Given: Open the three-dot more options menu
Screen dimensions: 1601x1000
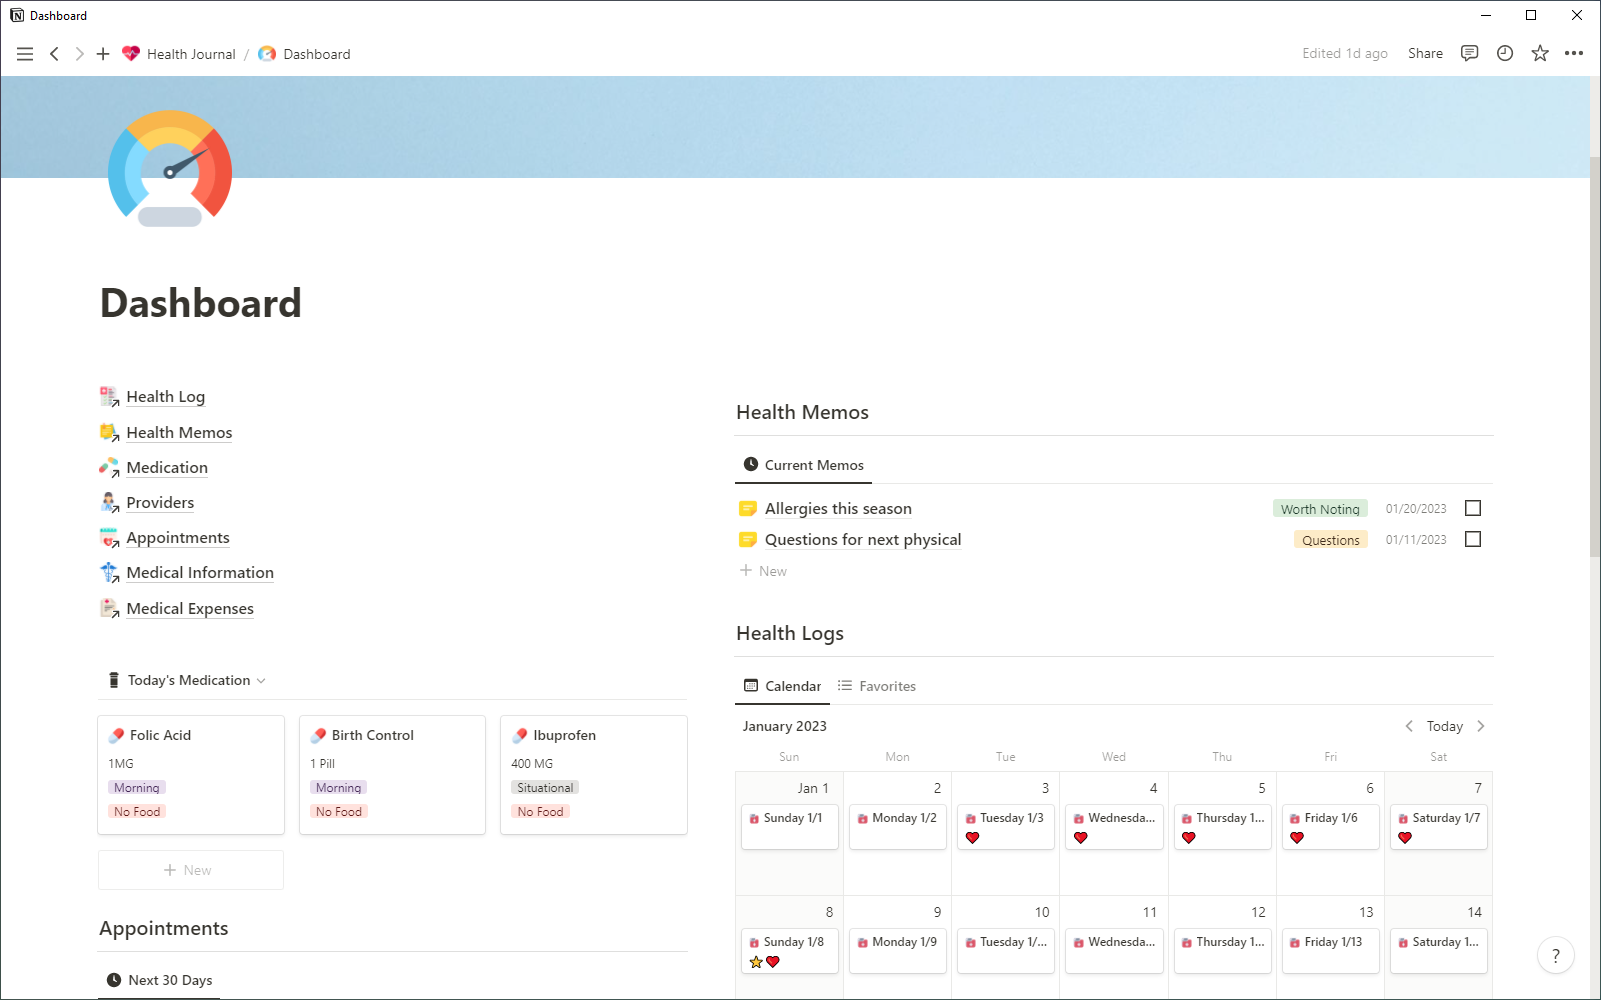Looking at the screenshot, I should pos(1574,54).
